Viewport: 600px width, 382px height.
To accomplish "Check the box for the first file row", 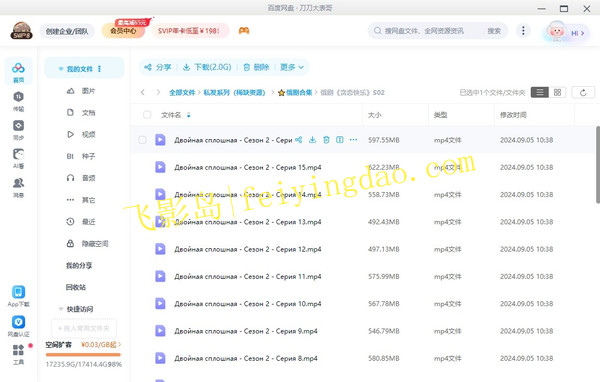I will tap(142, 140).
